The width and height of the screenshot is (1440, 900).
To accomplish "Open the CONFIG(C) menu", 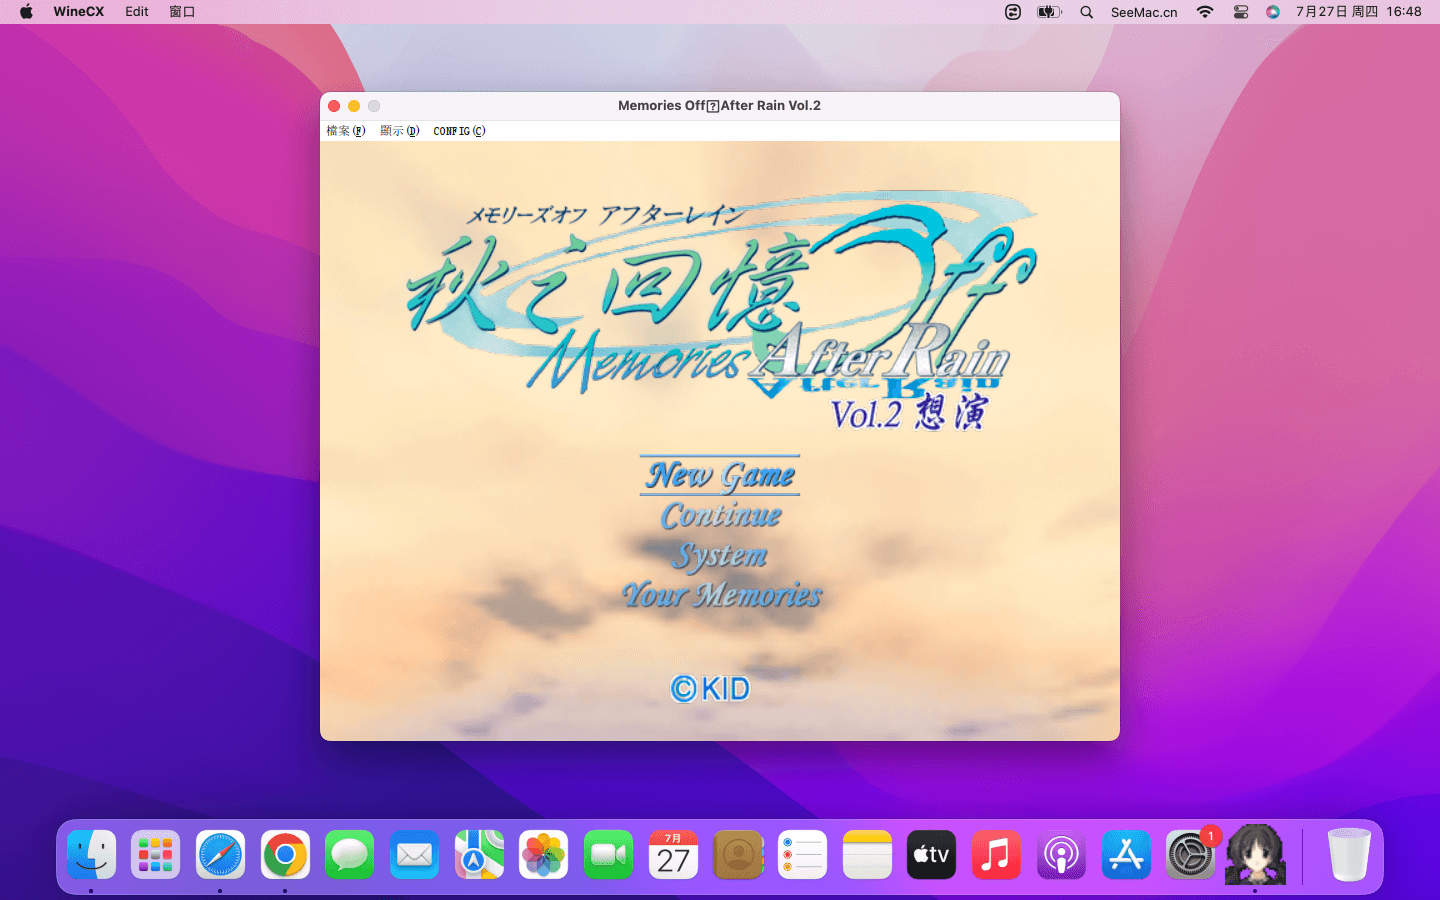I will click(x=460, y=131).
